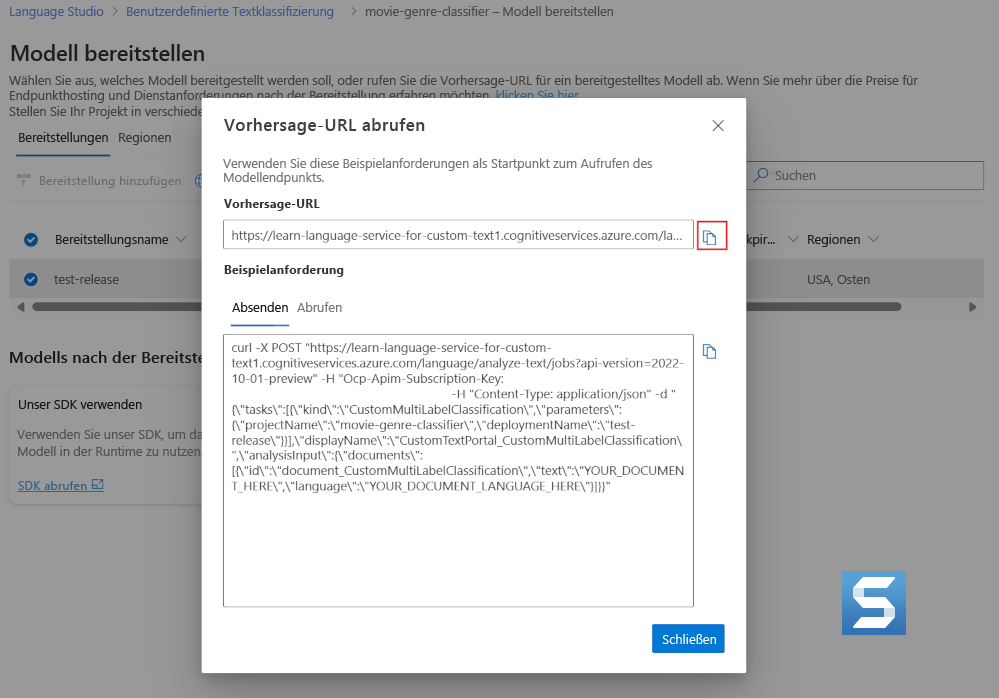This screenshot has width=999, height=698.
Task: Click the Schließen button
Action: [688, 639]
